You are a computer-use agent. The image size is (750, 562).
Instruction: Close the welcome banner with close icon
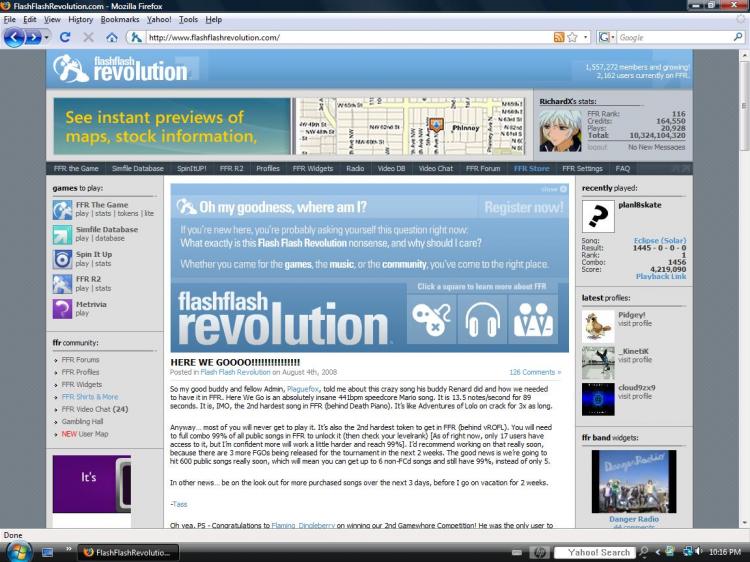tap(563, 189)
